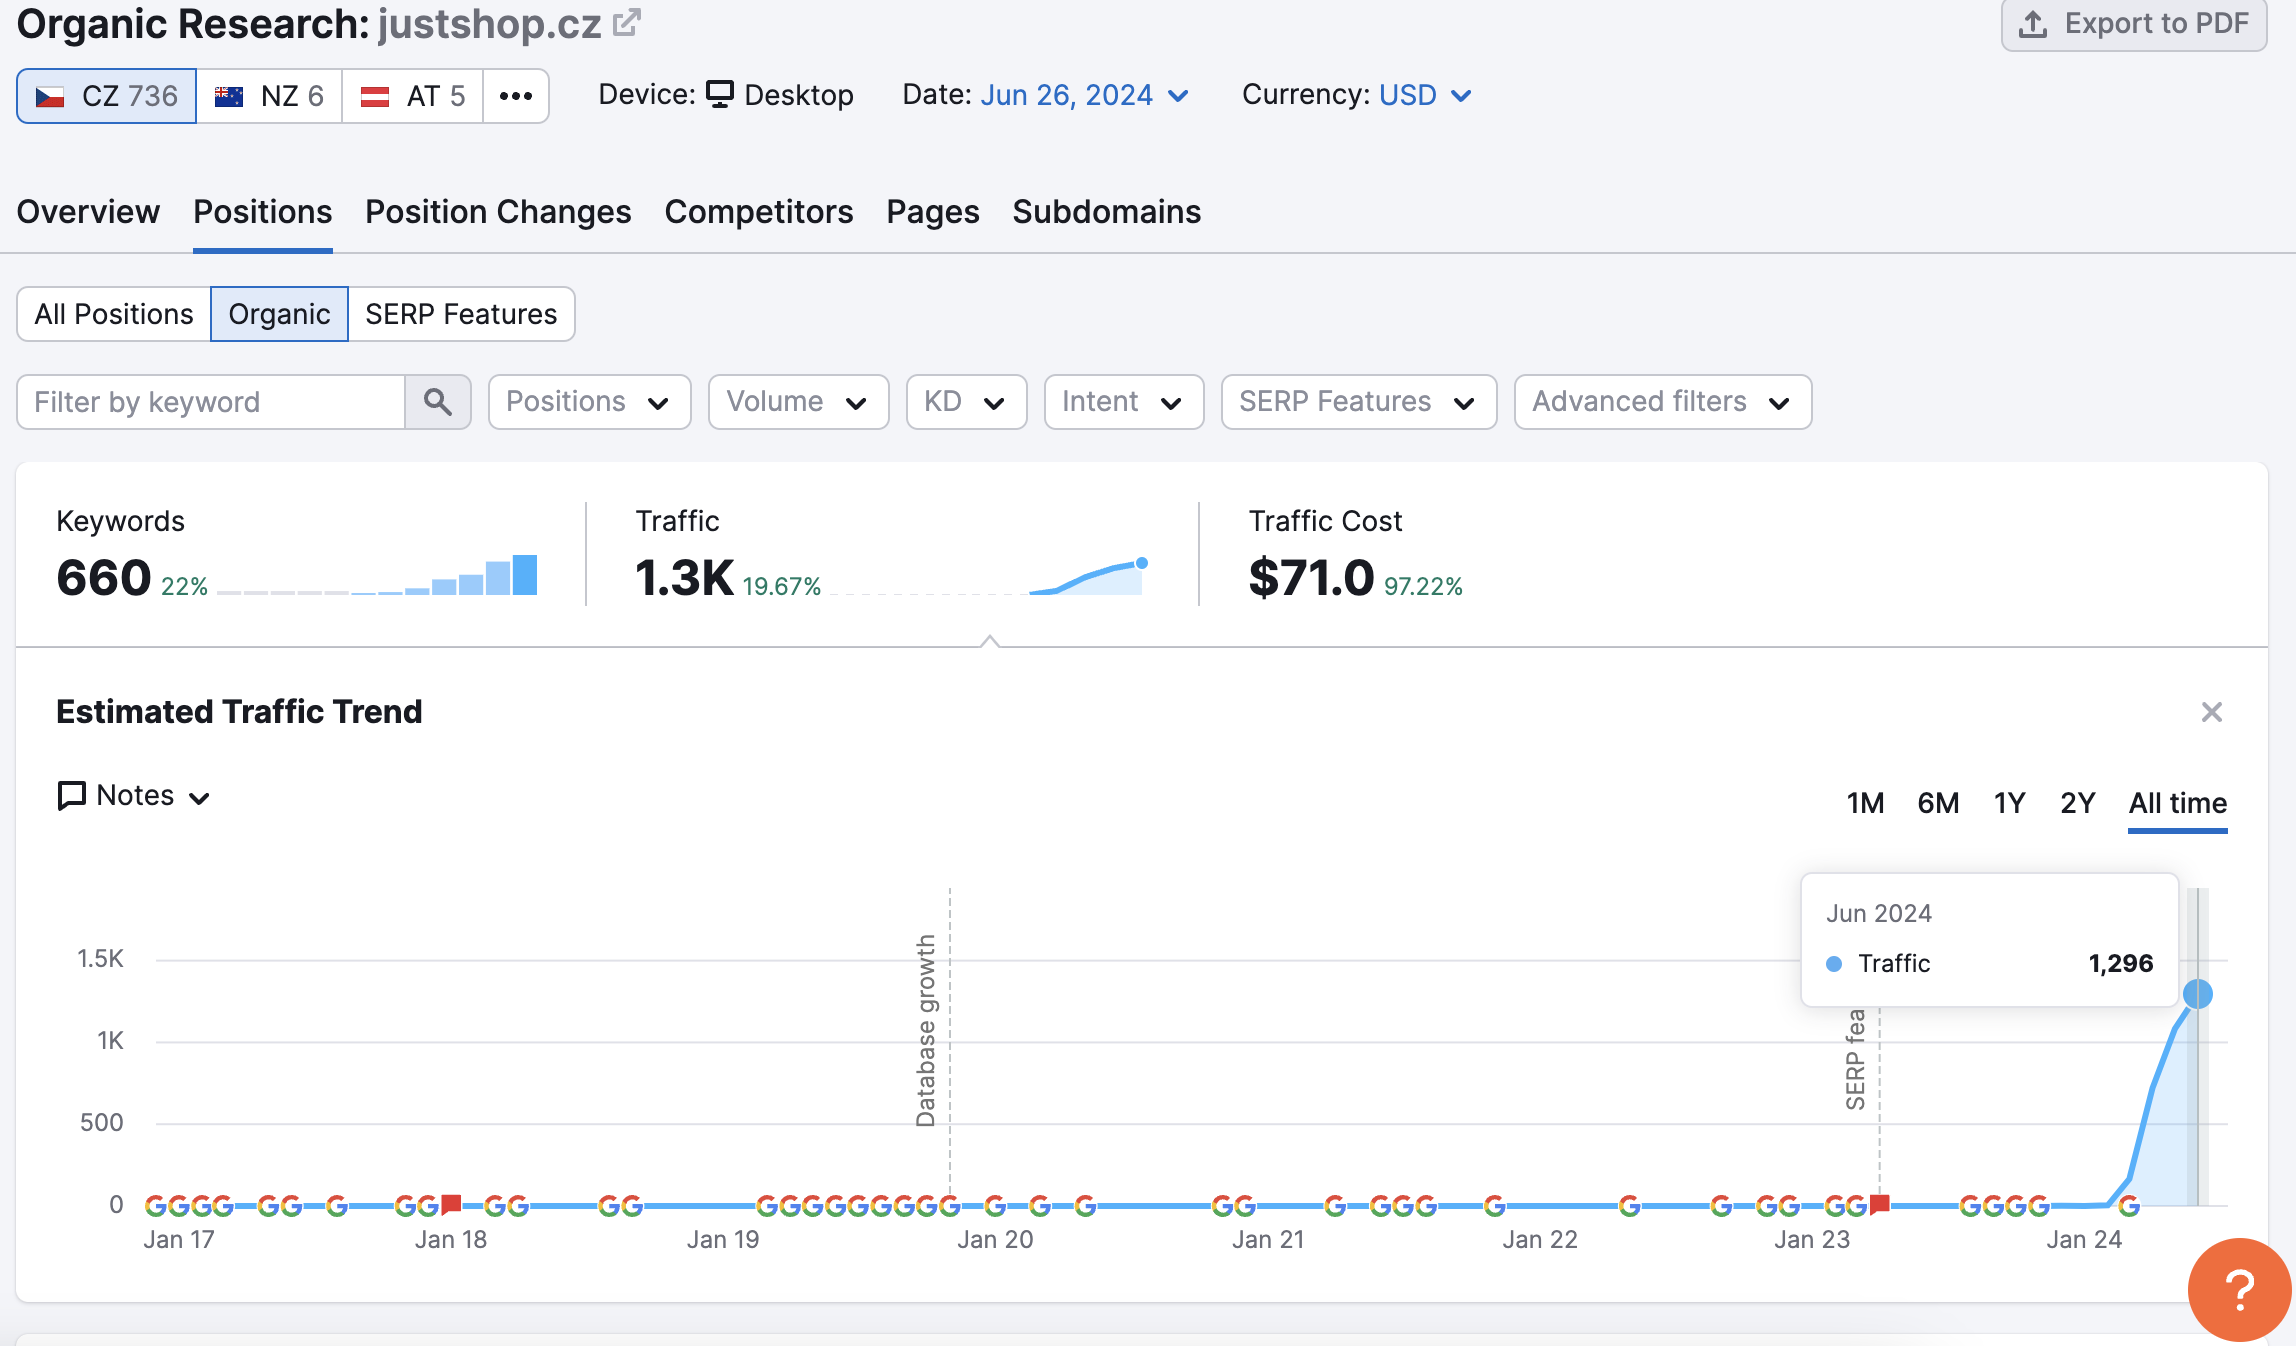The image size is (2296, 1346).
Task: Click Traffic trend sparkline
Action: (x=988, y=577)
